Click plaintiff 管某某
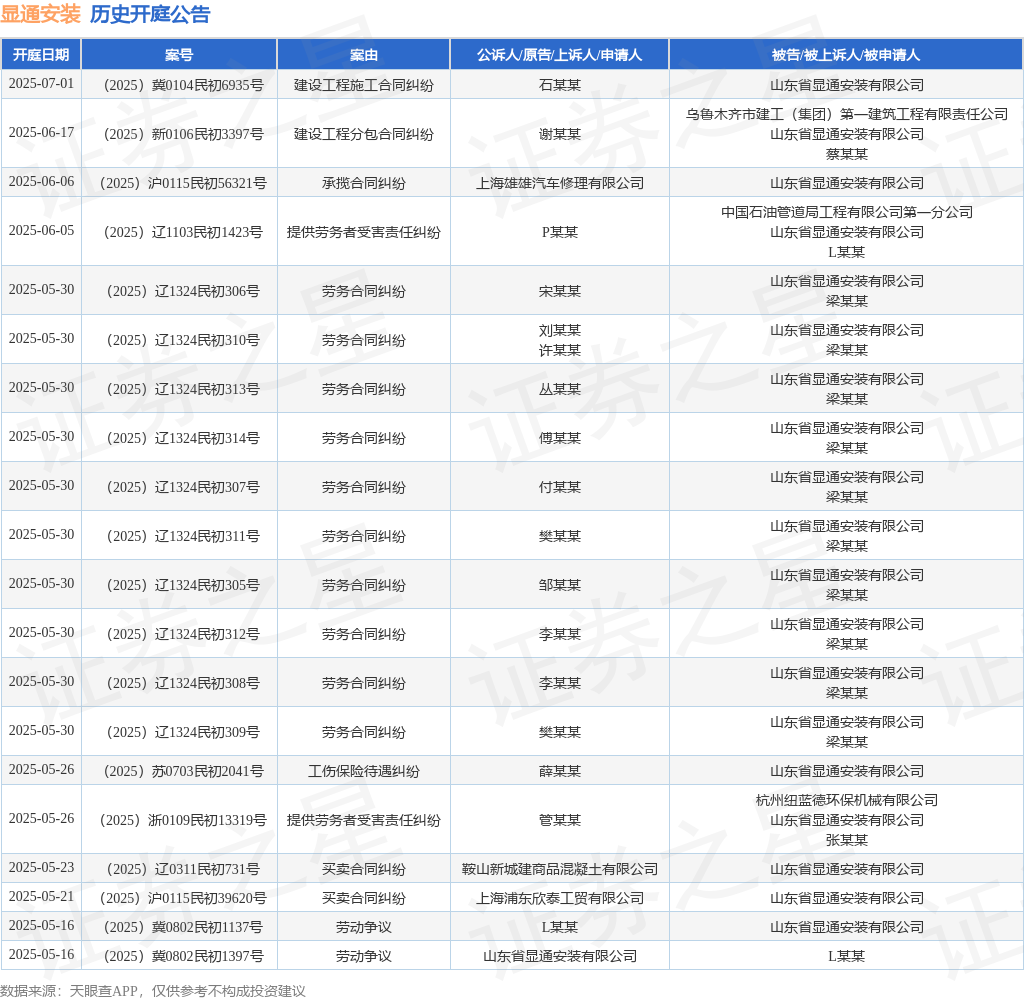 (560, 820)
